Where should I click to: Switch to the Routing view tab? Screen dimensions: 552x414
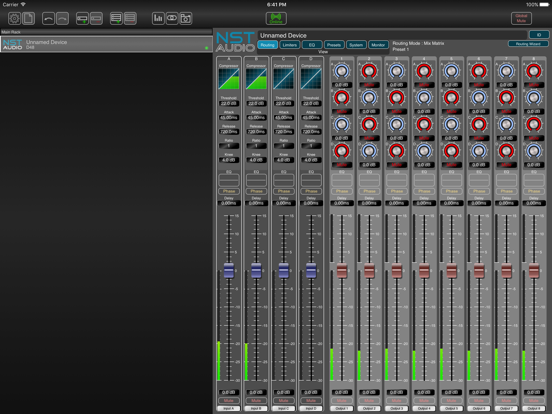pyautogui.click(x=268, y=45)
